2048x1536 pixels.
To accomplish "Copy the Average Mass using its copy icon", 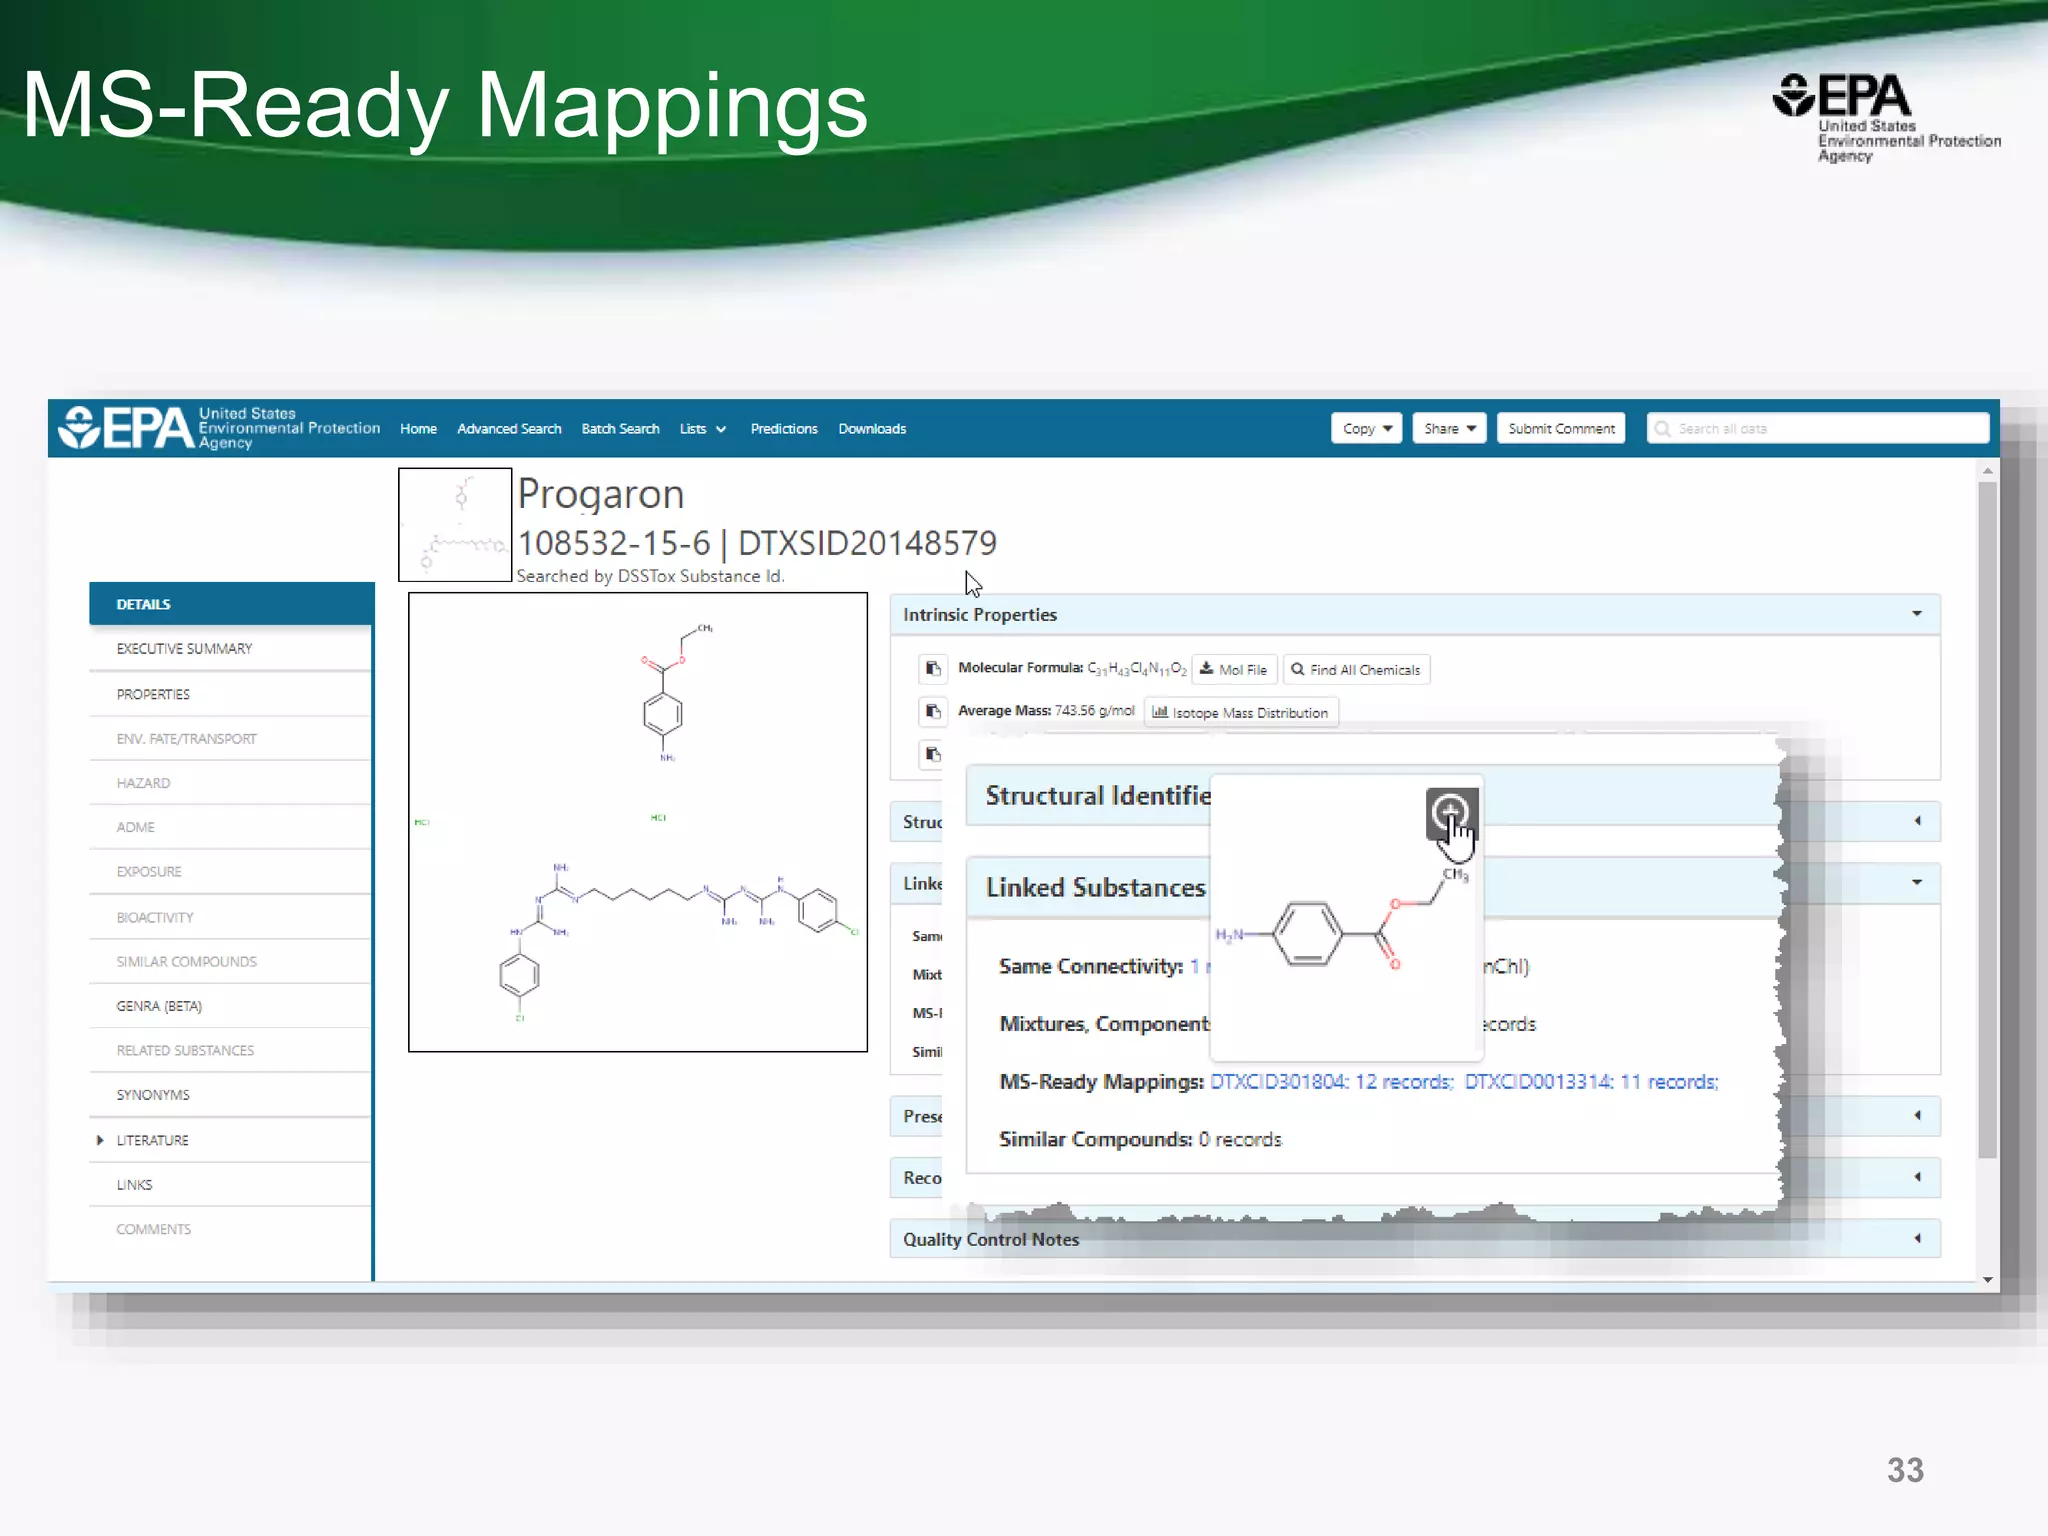I will [x=932, y=711].
